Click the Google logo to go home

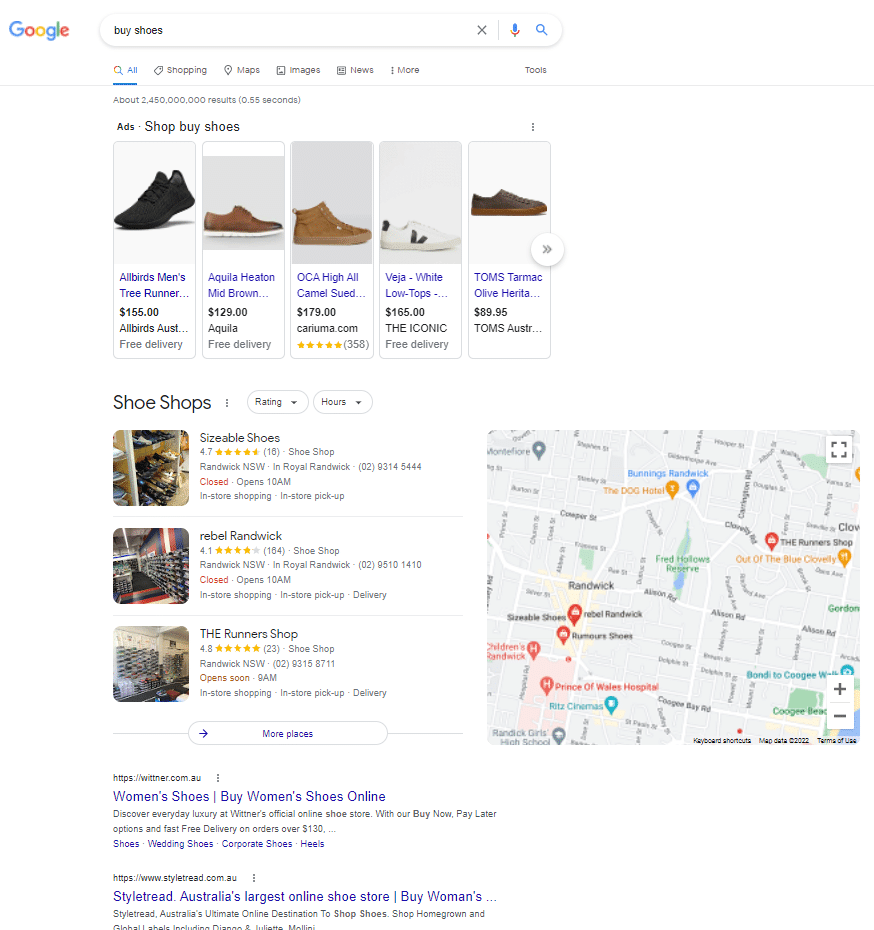click(x=38, y=31)
